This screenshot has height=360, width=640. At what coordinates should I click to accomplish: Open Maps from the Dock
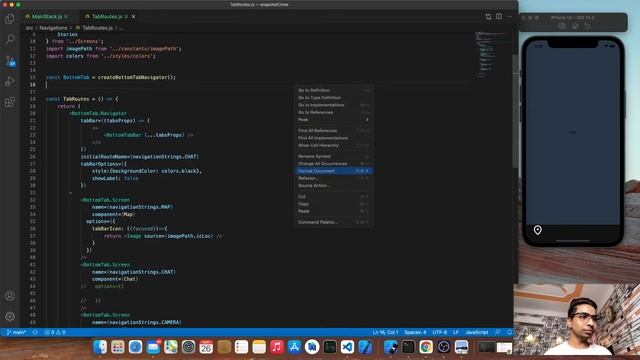(x=171, y=347)
